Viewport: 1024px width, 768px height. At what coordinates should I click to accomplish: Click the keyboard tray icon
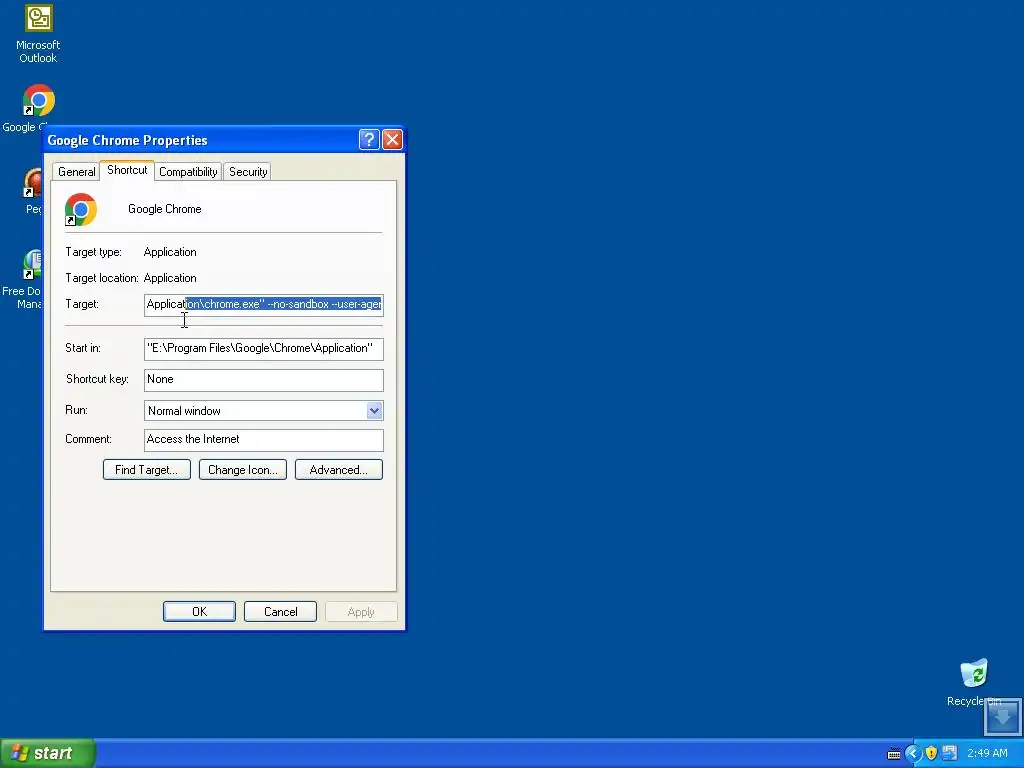click(x=893, y=754)
